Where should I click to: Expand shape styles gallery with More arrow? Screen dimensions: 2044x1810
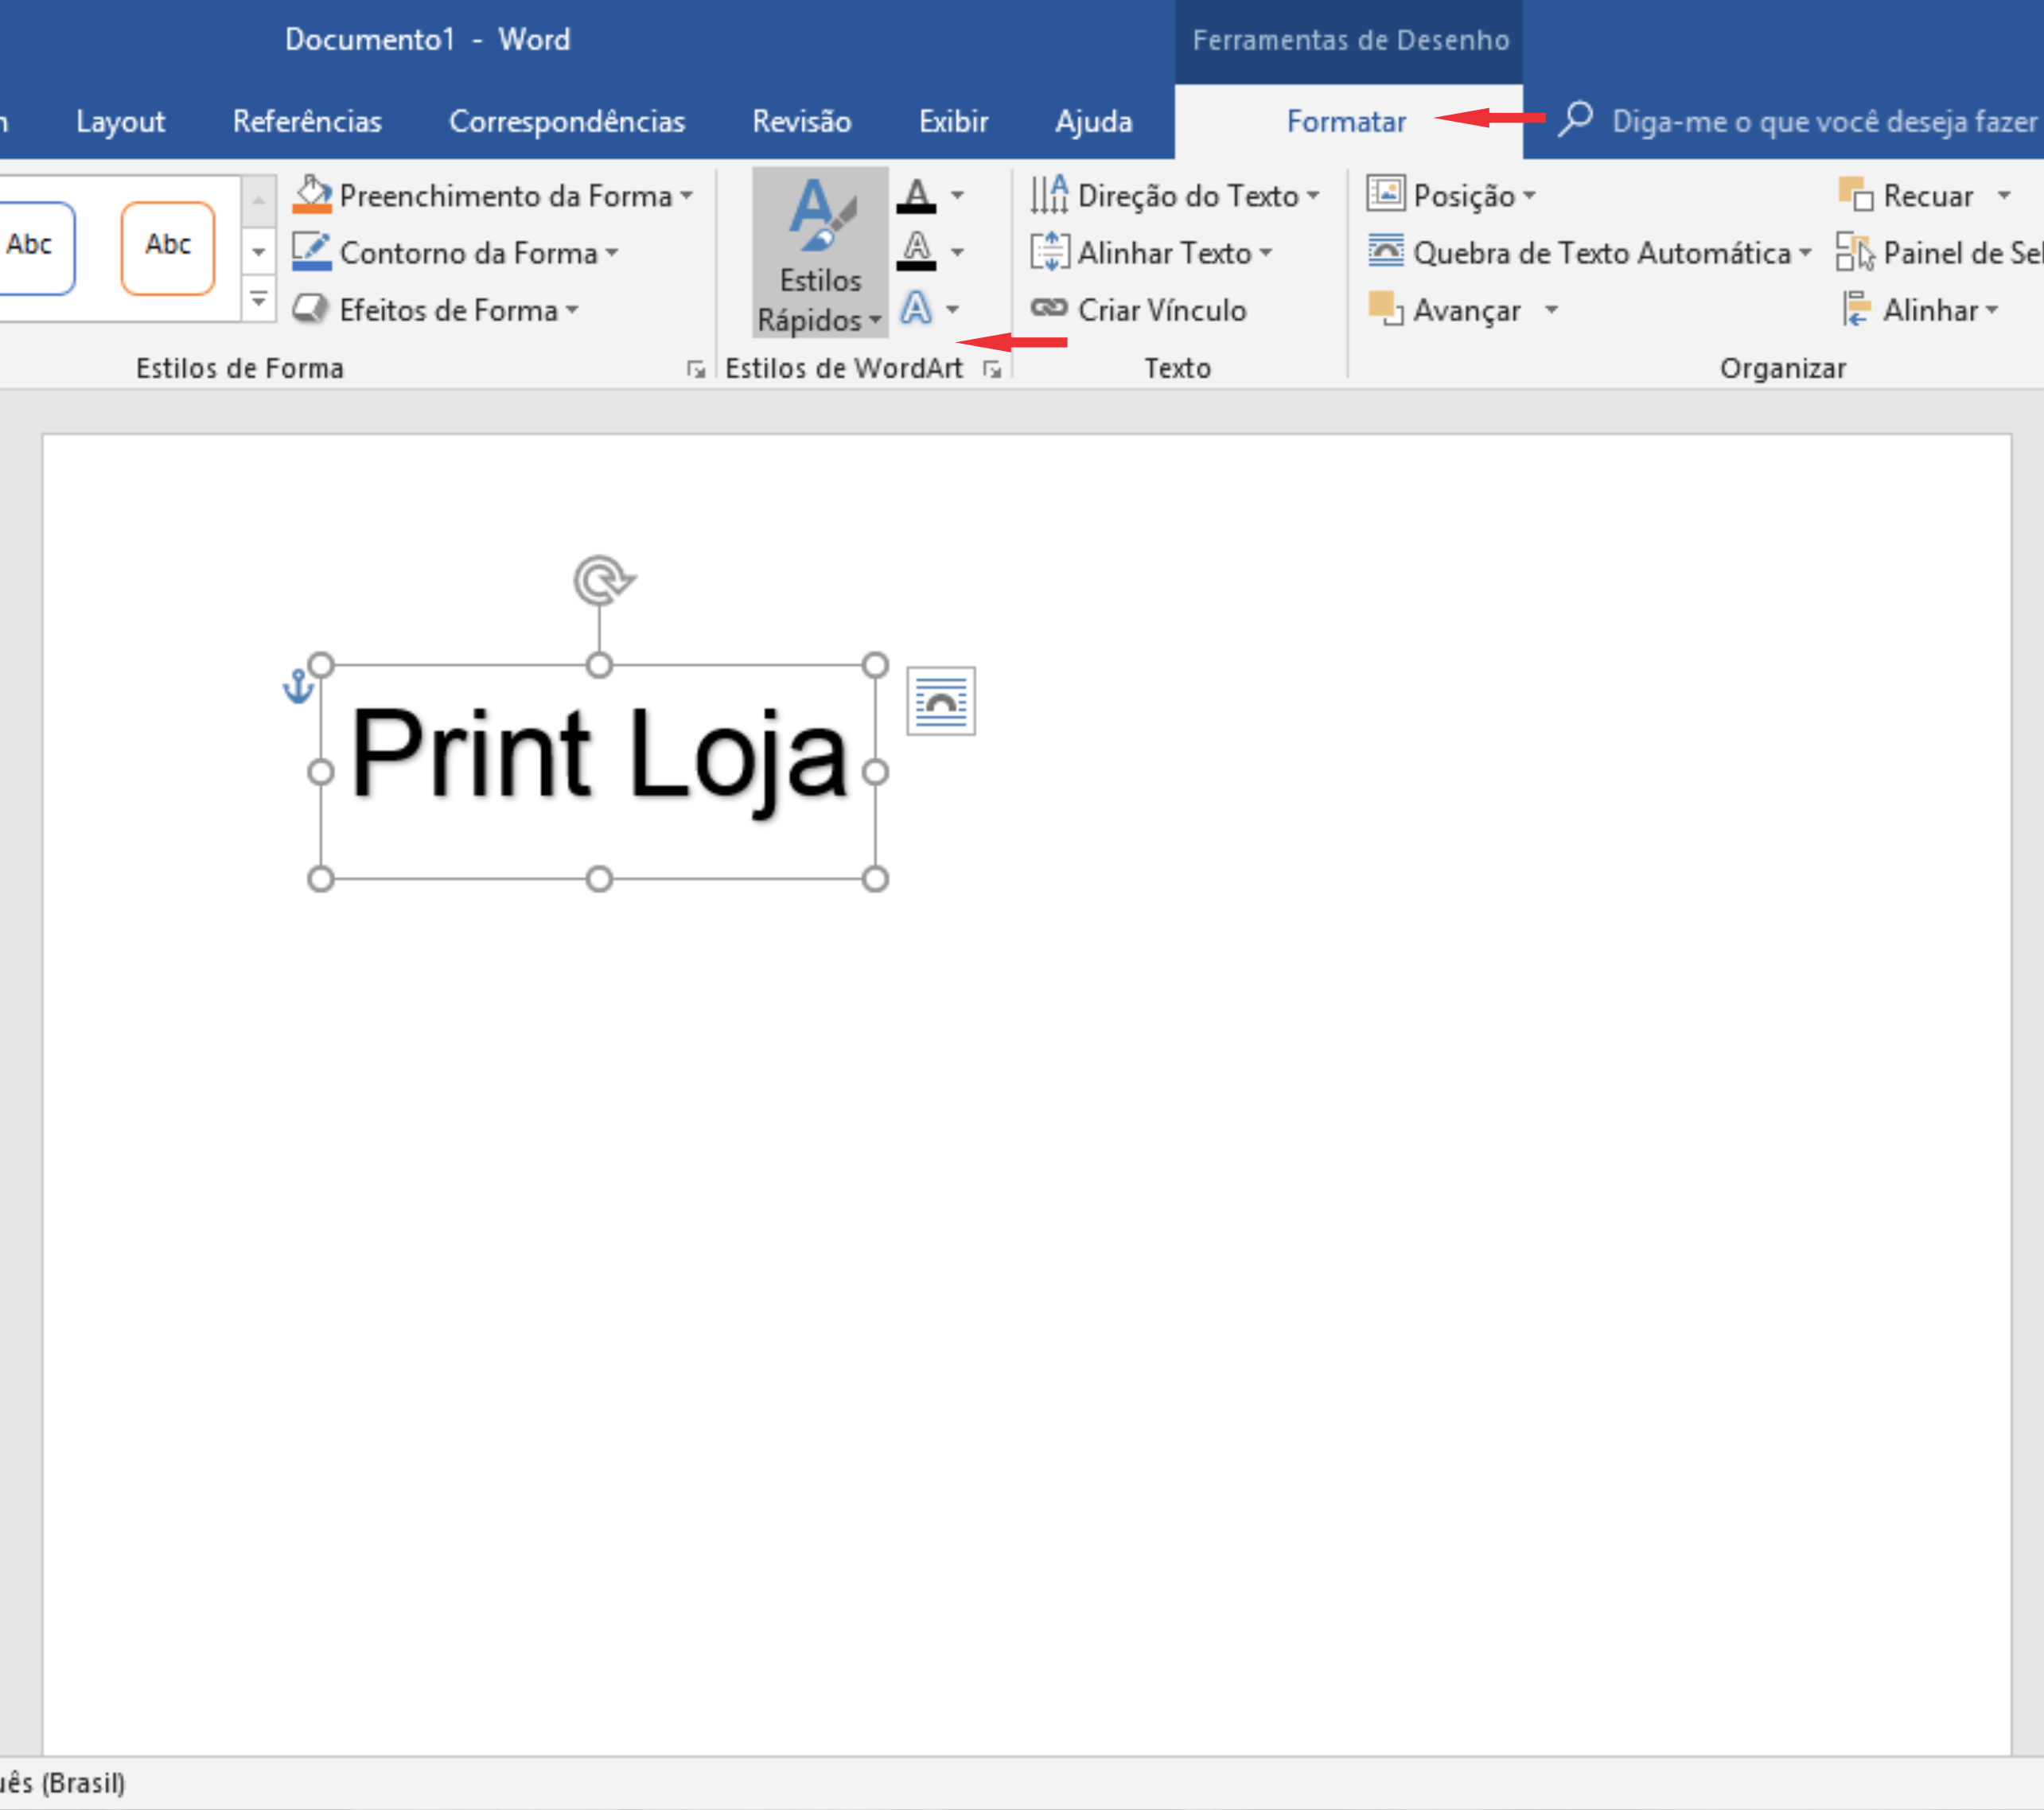258,300
